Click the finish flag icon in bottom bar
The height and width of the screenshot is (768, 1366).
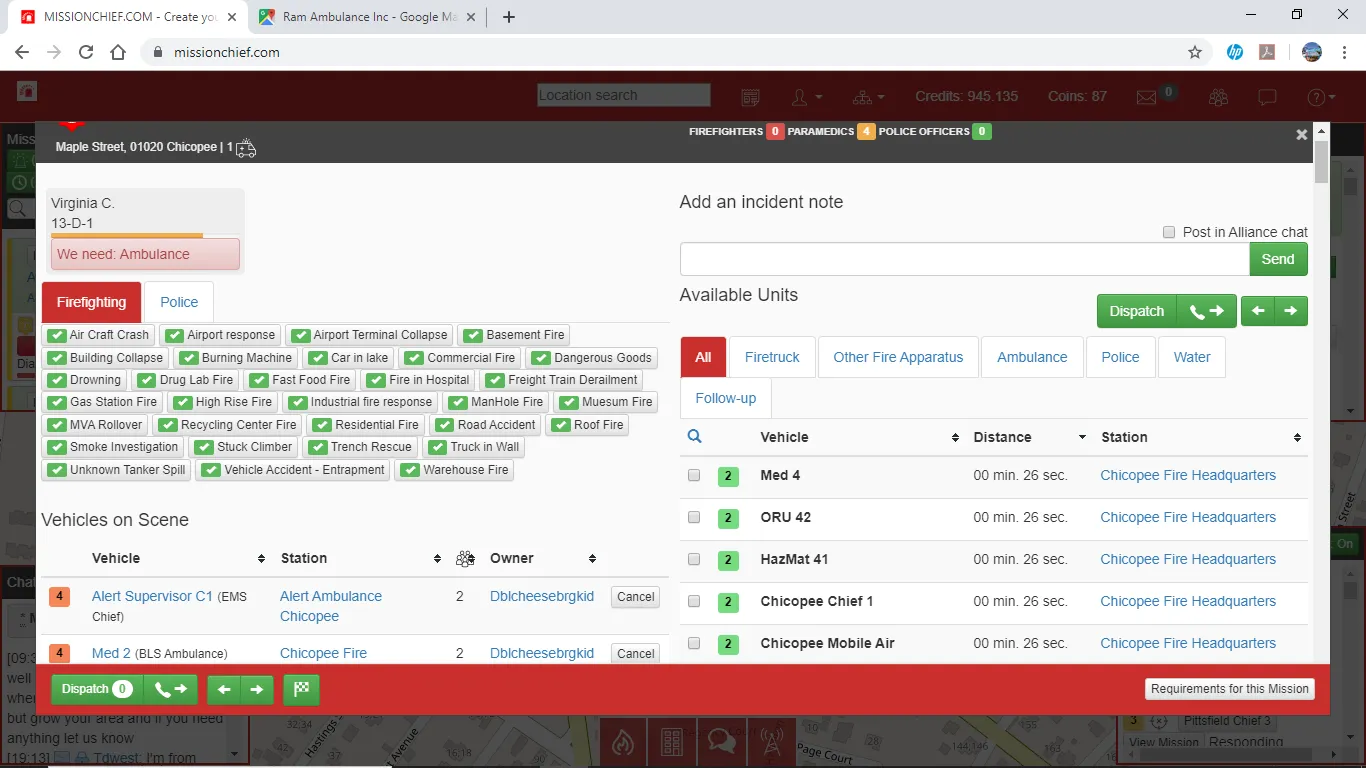click(301, 689)
